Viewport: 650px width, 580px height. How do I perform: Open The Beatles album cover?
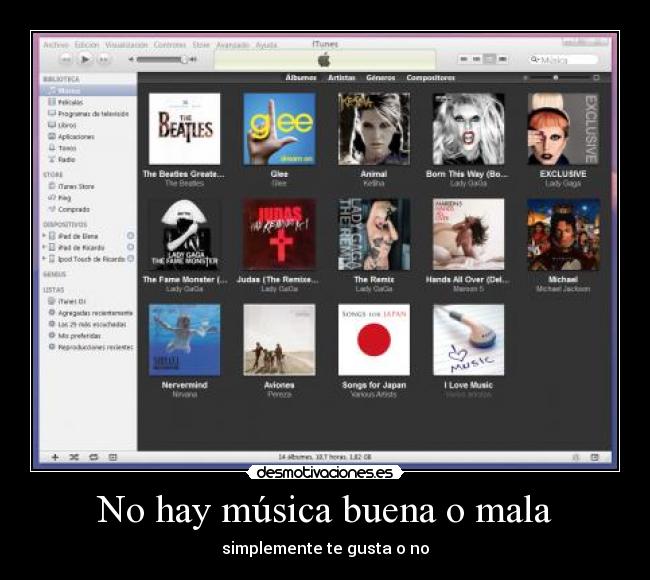(184, 129)
